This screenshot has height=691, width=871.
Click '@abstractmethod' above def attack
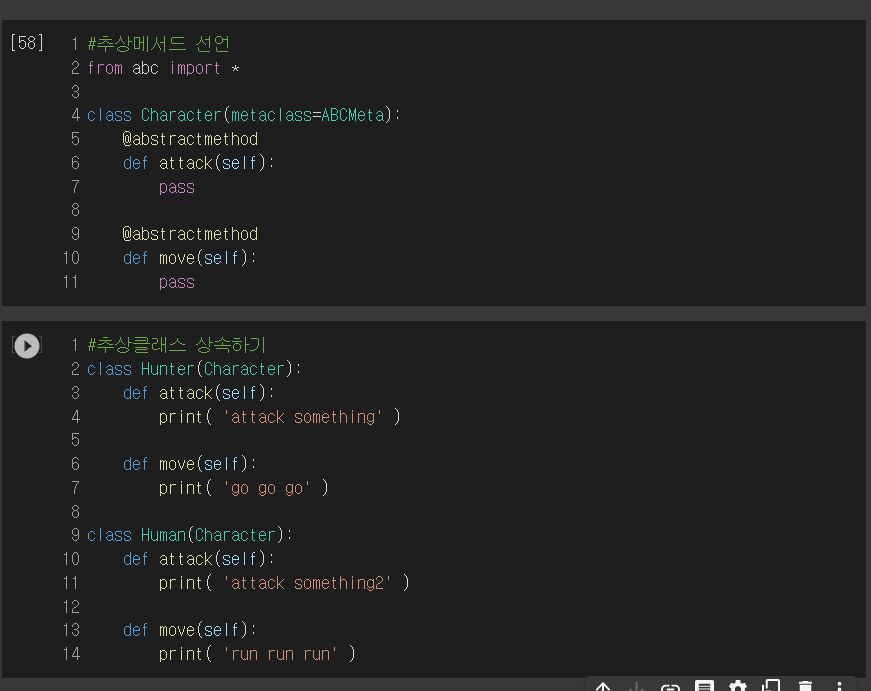190,139
